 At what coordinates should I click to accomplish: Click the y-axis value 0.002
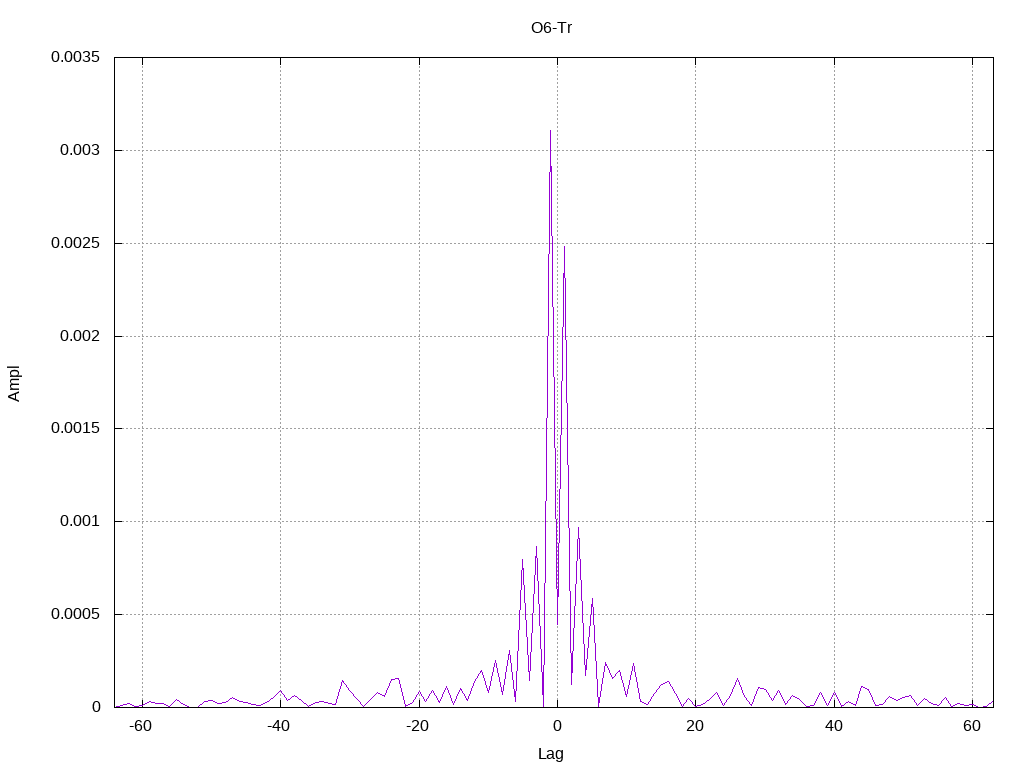coord(80,336)
